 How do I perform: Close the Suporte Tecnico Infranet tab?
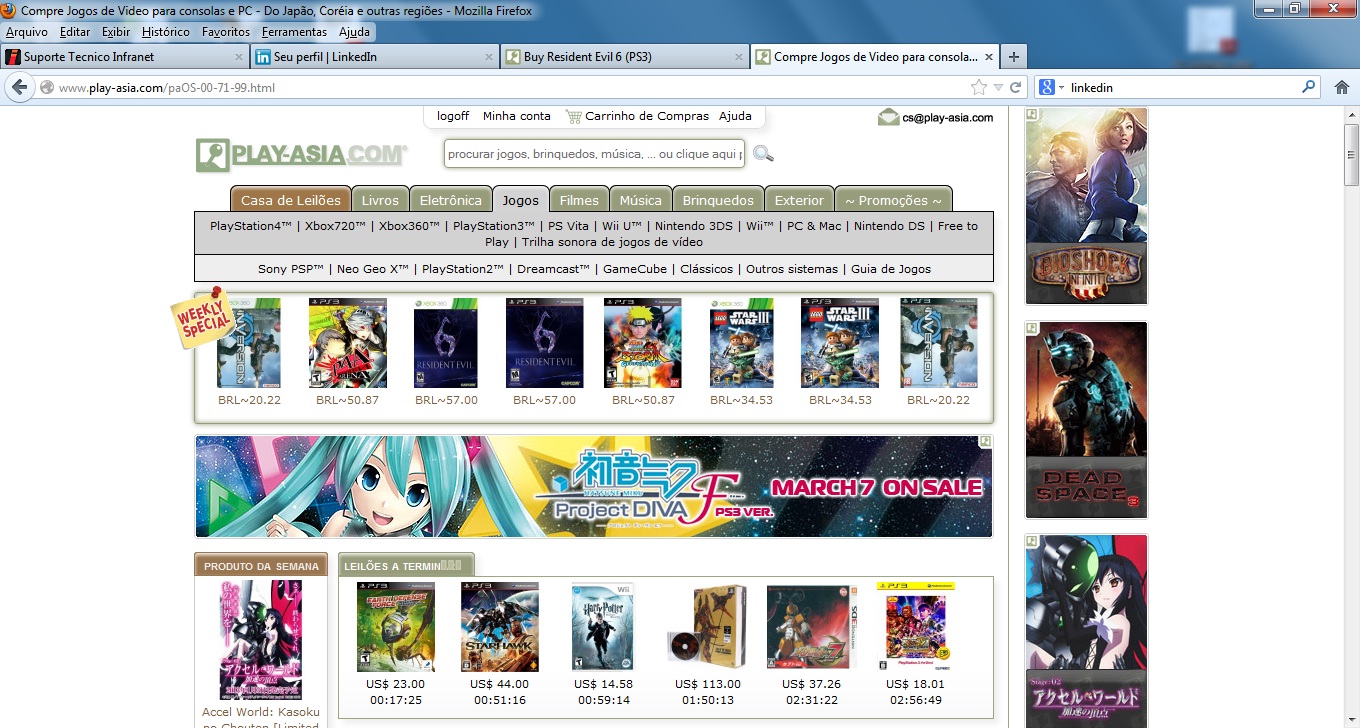pyautogui.click(x=238, y=57)
